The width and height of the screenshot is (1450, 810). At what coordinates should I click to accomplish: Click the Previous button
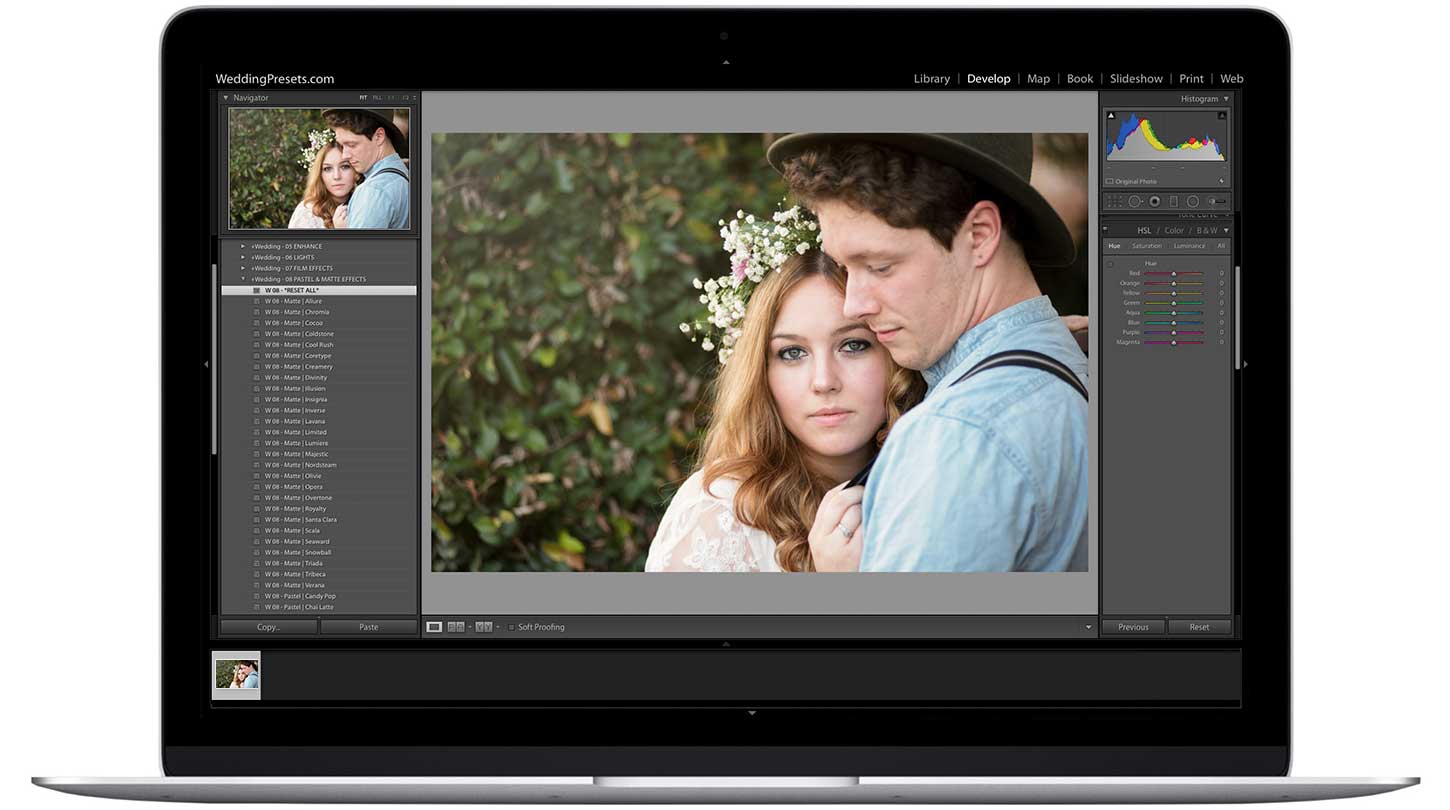pos(1133,627)
